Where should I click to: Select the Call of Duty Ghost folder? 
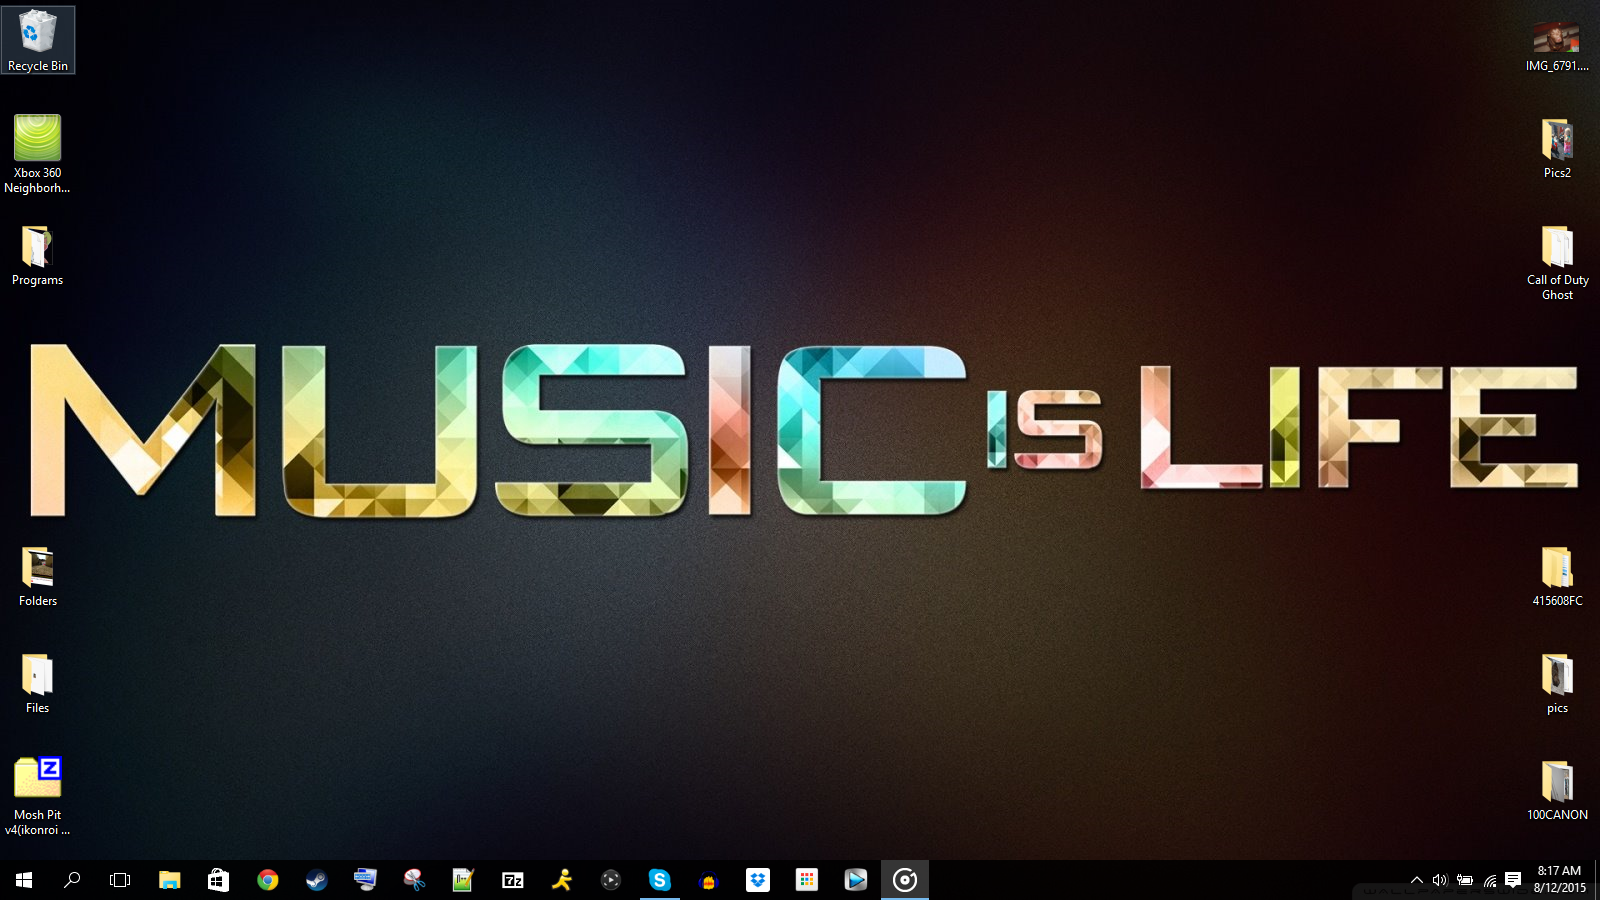[x=1557, y=263]
